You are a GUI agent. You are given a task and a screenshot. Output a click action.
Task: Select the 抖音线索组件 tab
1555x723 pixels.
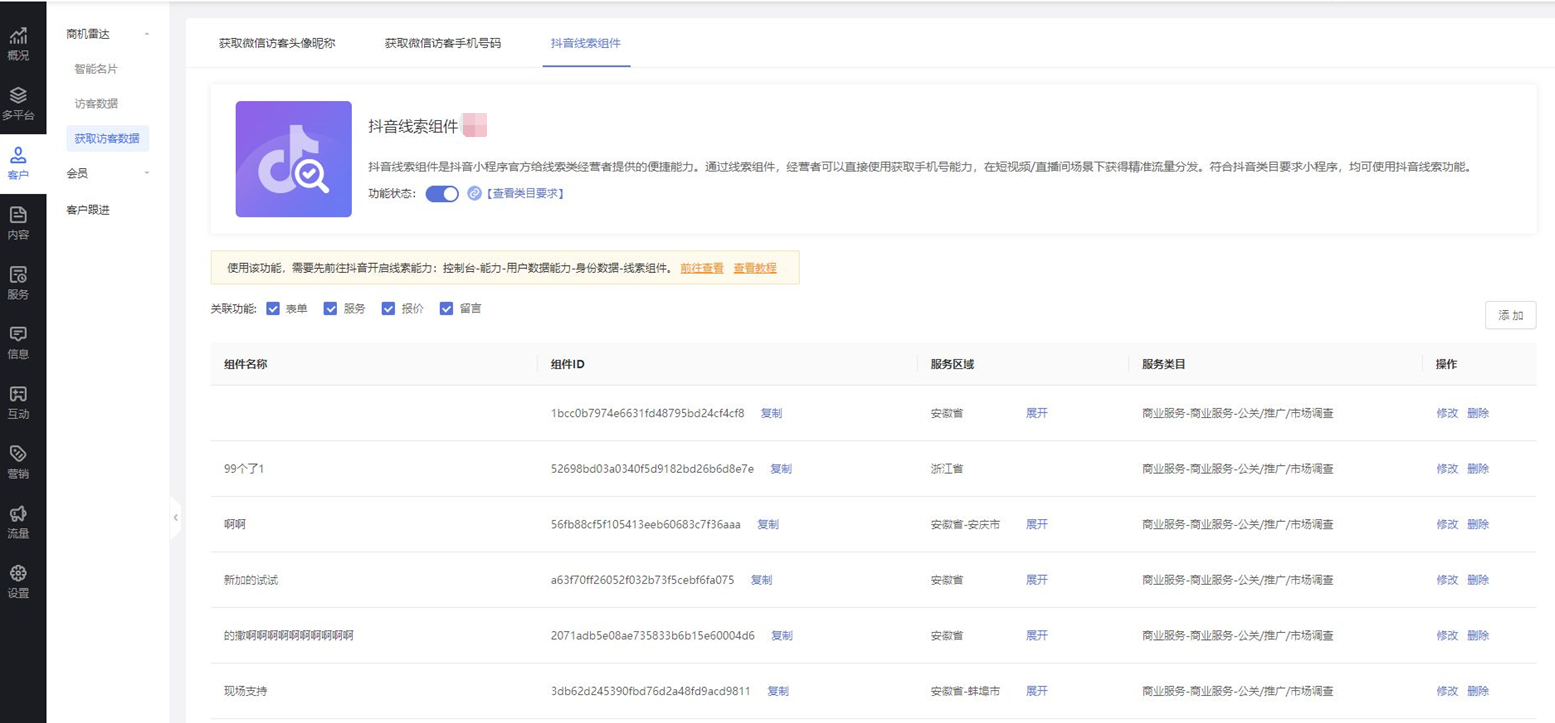point(586,44)
